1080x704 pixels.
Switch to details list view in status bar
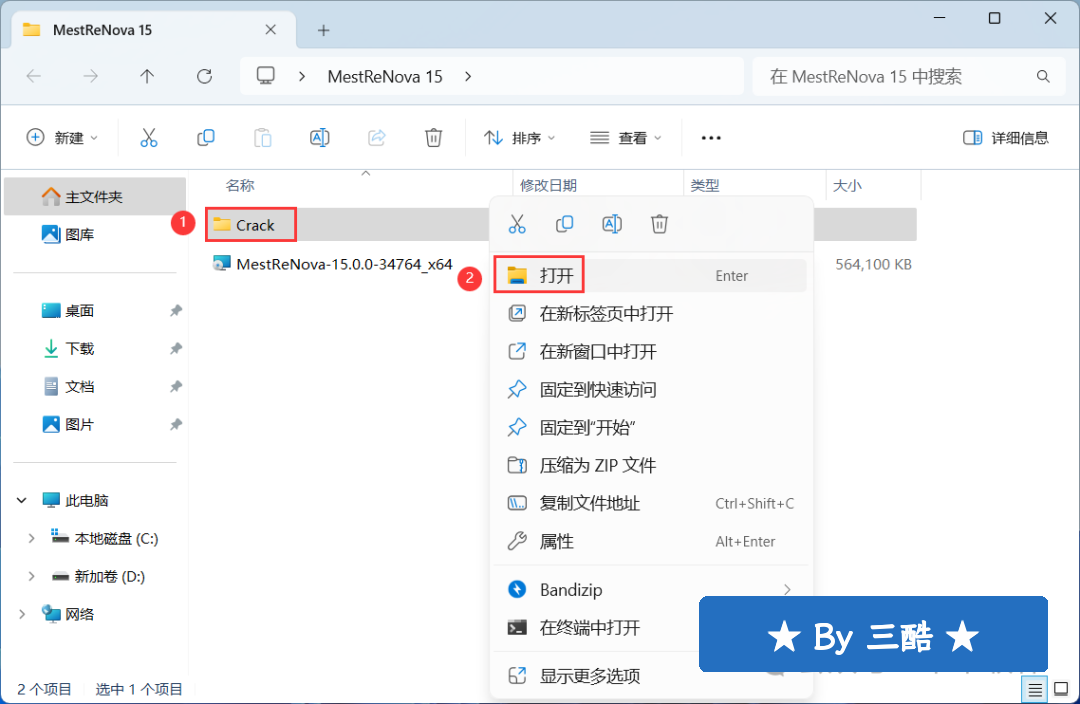[1035, 689]
